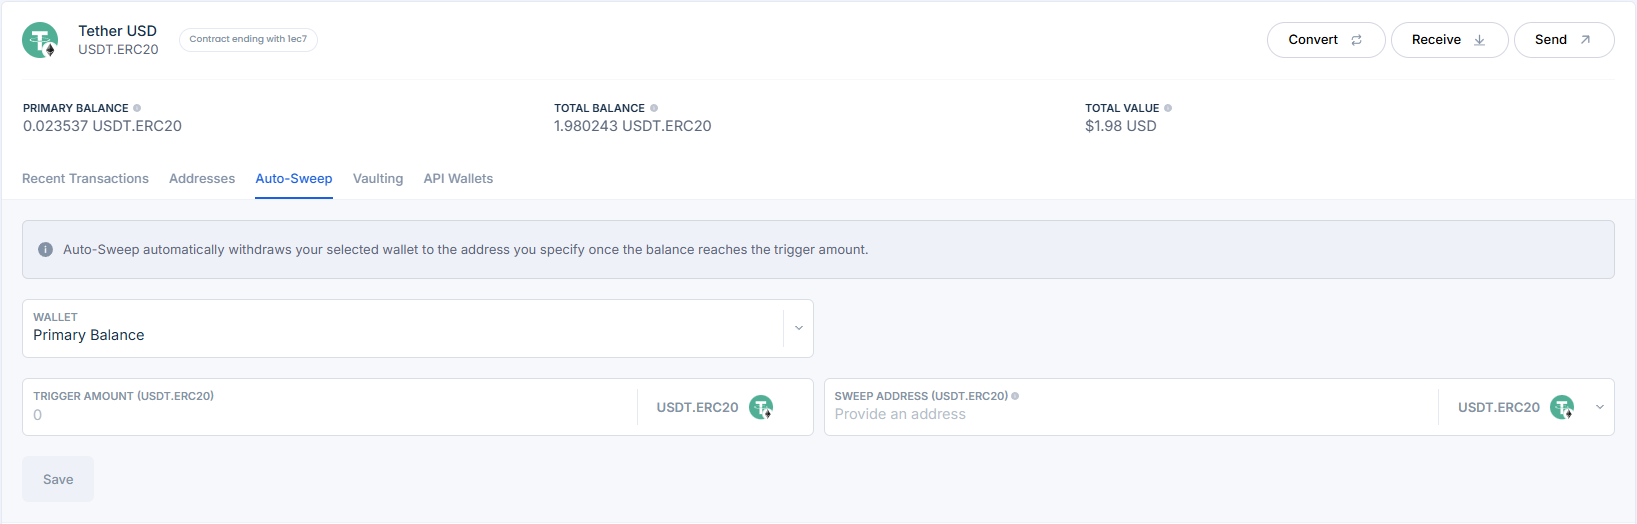
Task: Click the Sweep Address input field
Action: pos(1130,414)
